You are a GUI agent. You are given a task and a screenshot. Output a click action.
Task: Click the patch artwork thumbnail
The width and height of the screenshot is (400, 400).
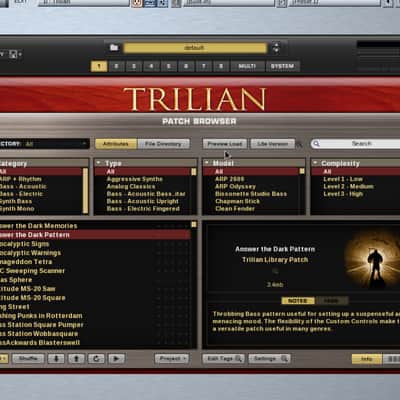click(373, 258)
